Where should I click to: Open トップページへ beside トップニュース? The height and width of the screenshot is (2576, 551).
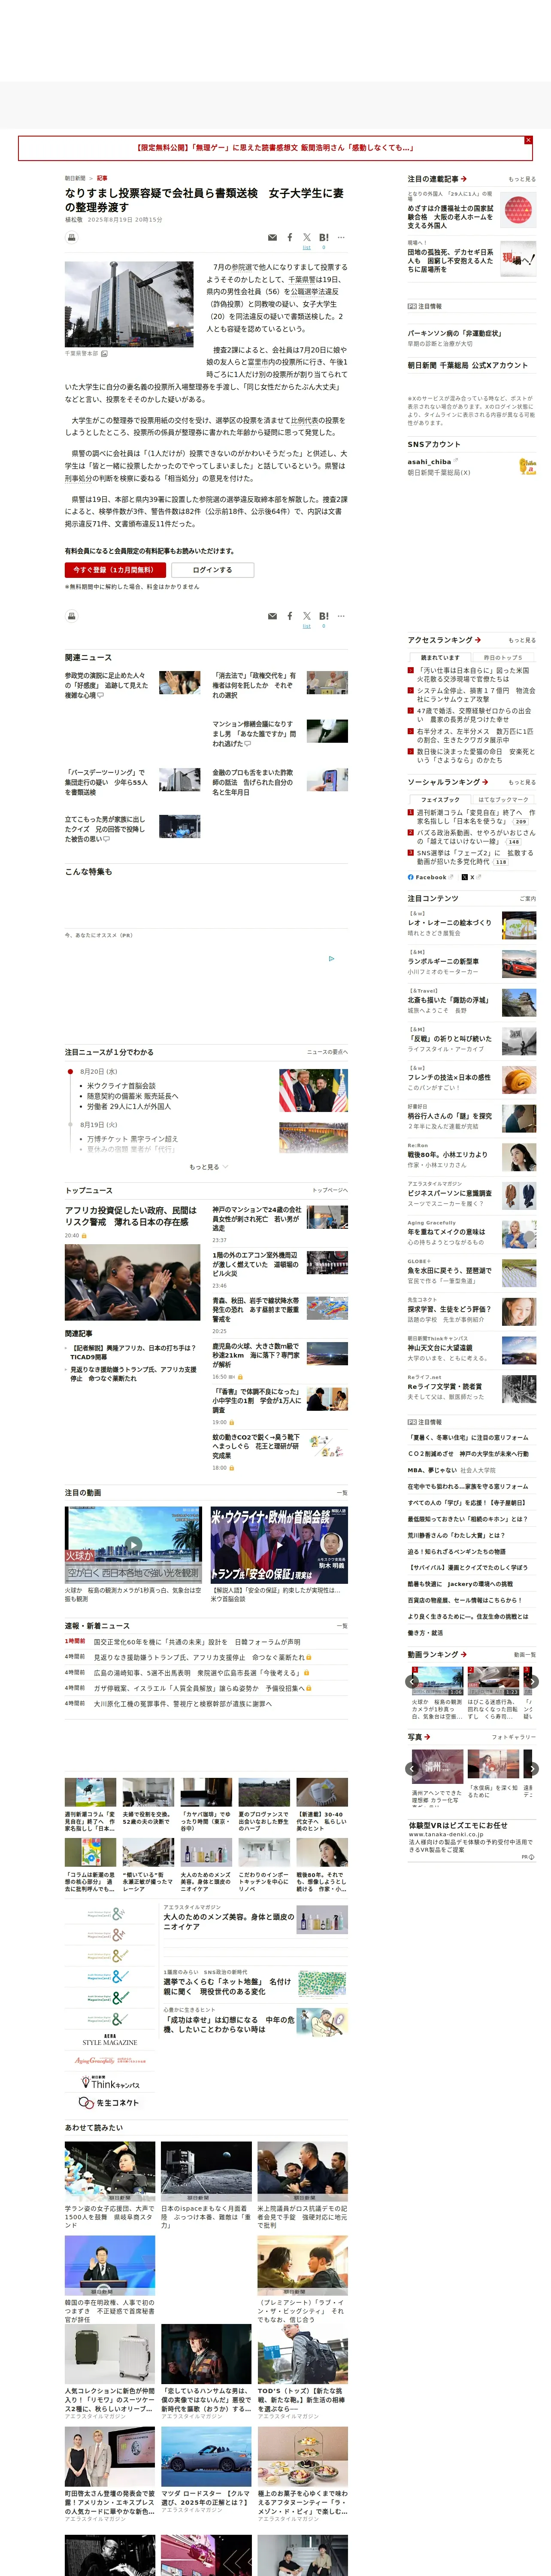pos(330,1191)
